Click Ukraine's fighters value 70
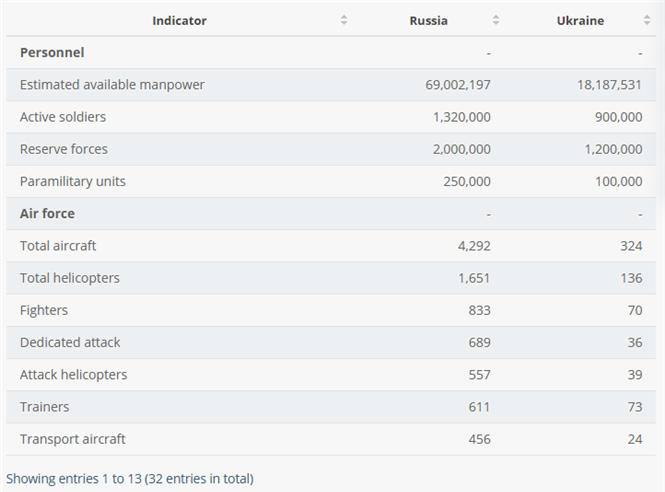 pos(634,310)
